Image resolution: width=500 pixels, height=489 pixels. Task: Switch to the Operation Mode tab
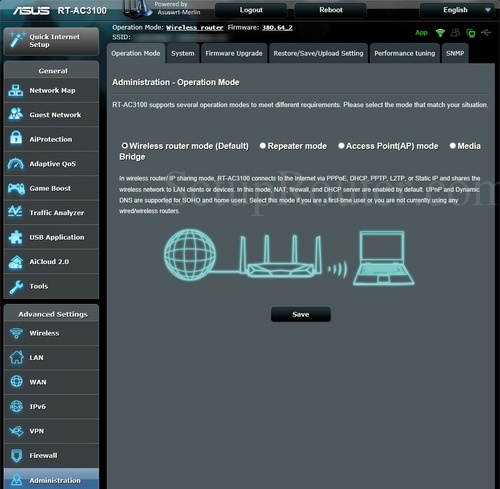[136, 53]
